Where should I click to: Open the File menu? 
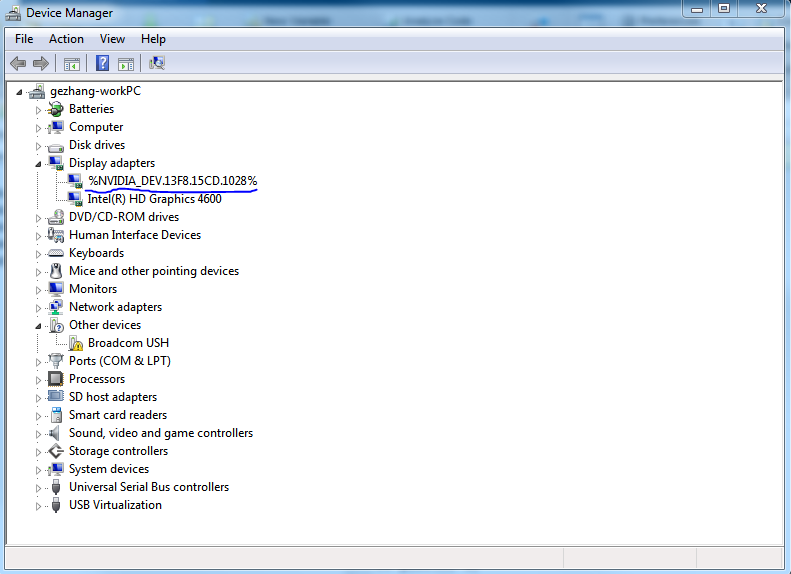(x=24, y=39)
